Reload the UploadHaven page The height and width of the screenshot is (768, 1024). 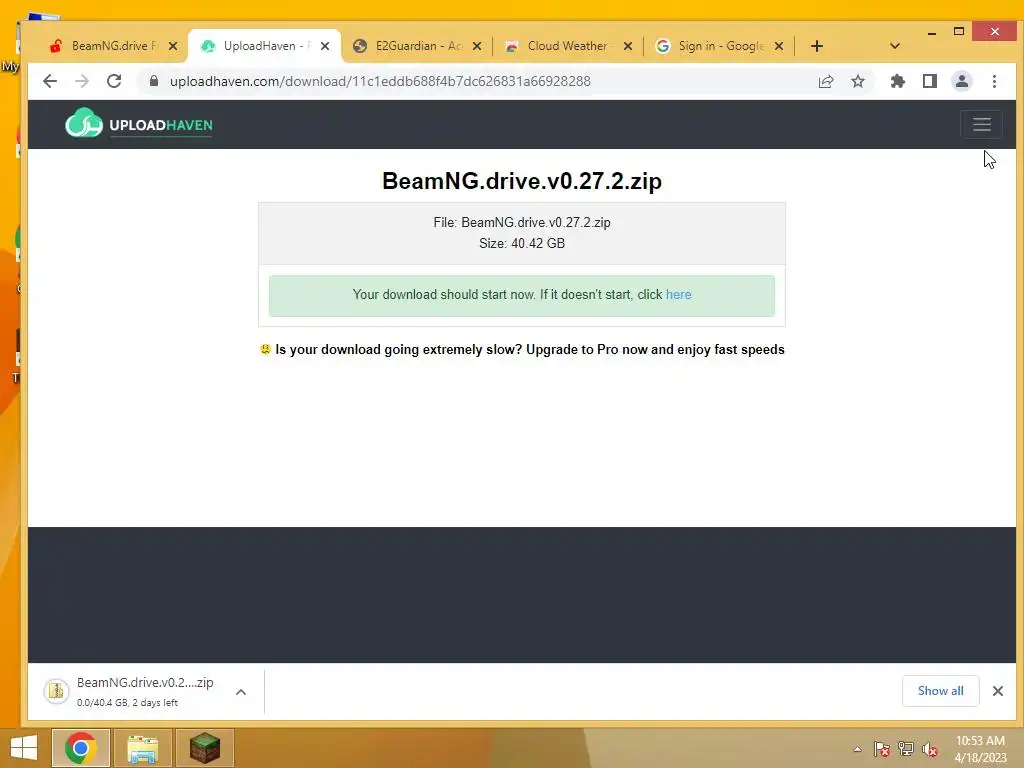tap(114, 81)
